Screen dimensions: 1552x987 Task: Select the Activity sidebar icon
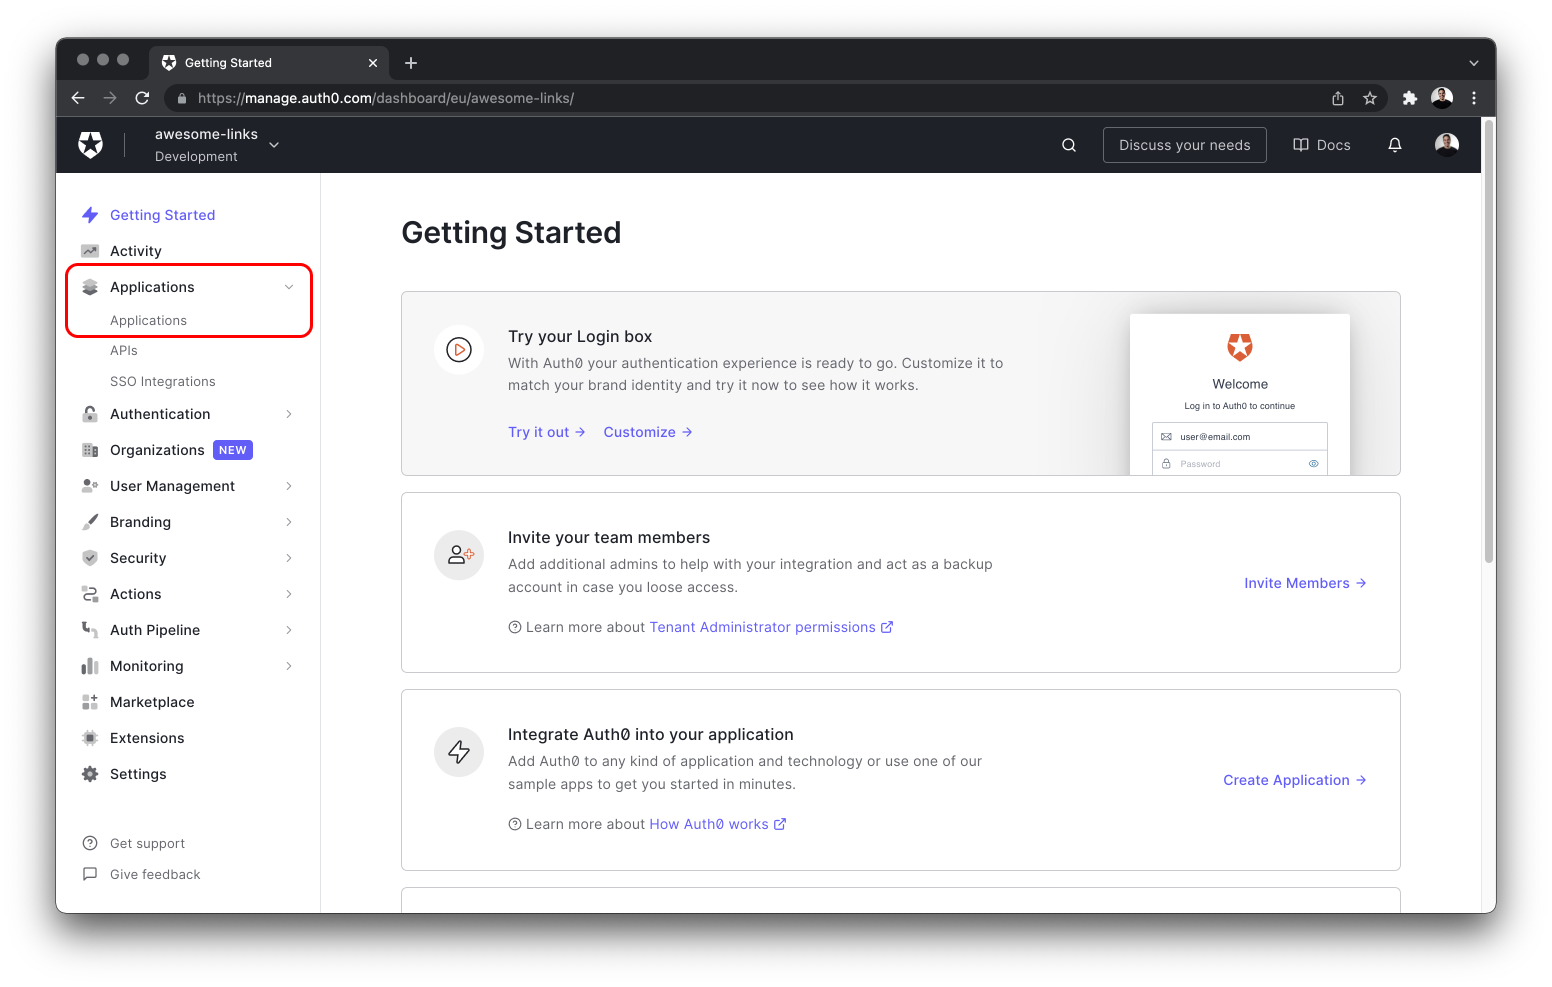tap(89, 250)
